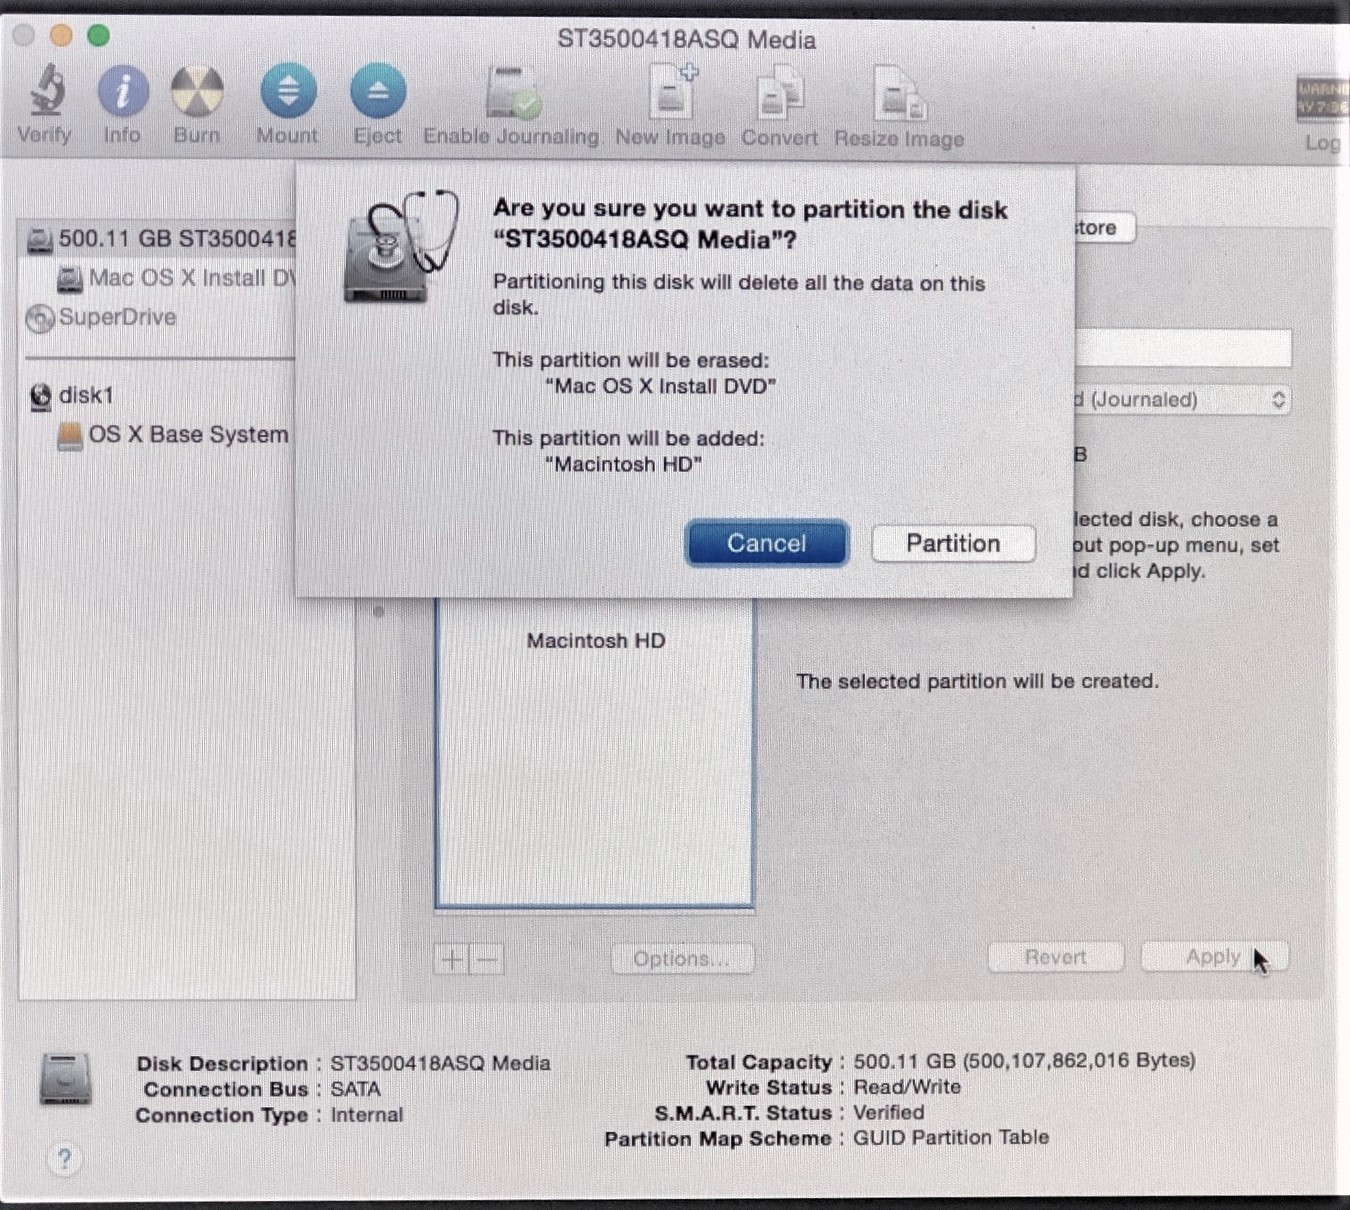Remove a partition with the minus button
Image resolution: width=1350 pixels, height=1210 pixels.
487,959
